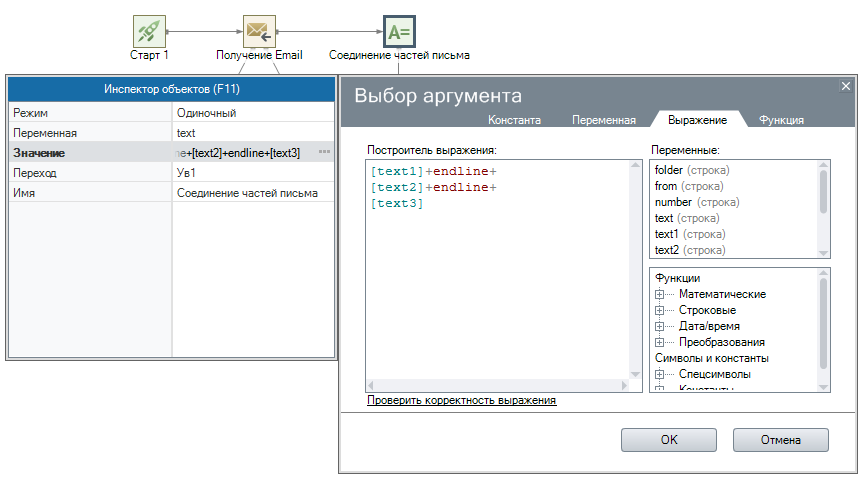Select the Соединение частей письма block icon
The height and width of the screenshot is (479, 866).
pos(399,31)
